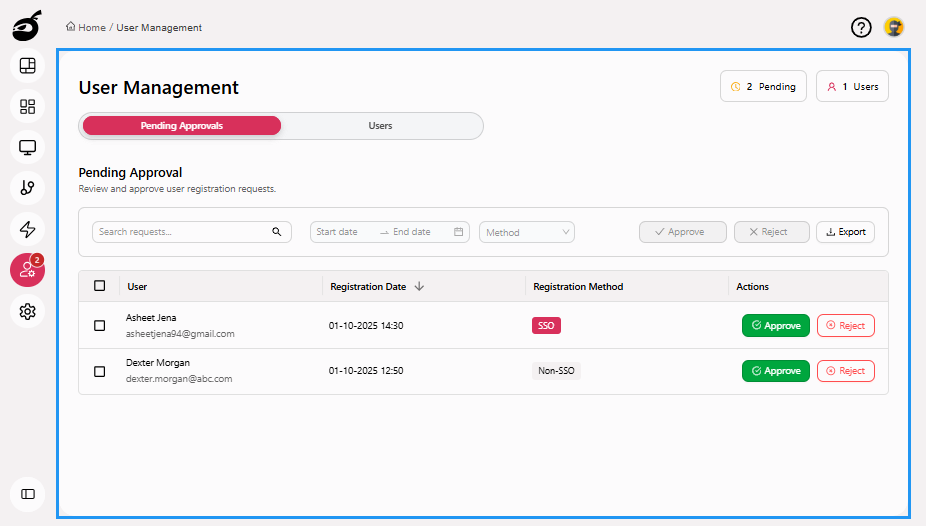Select the git branch sidebar icon

pos(27,188)
